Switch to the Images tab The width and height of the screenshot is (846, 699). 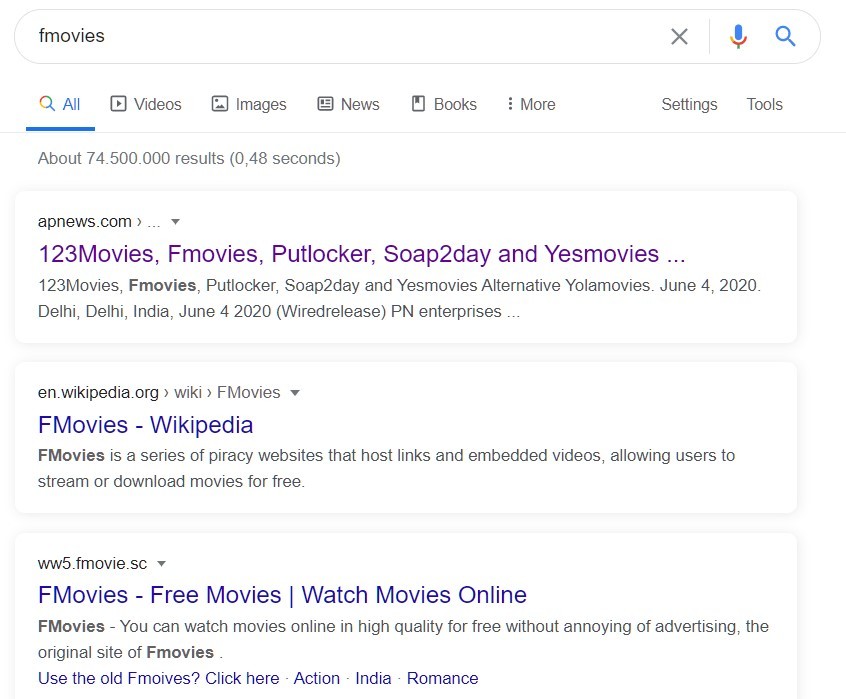point(249,104)
